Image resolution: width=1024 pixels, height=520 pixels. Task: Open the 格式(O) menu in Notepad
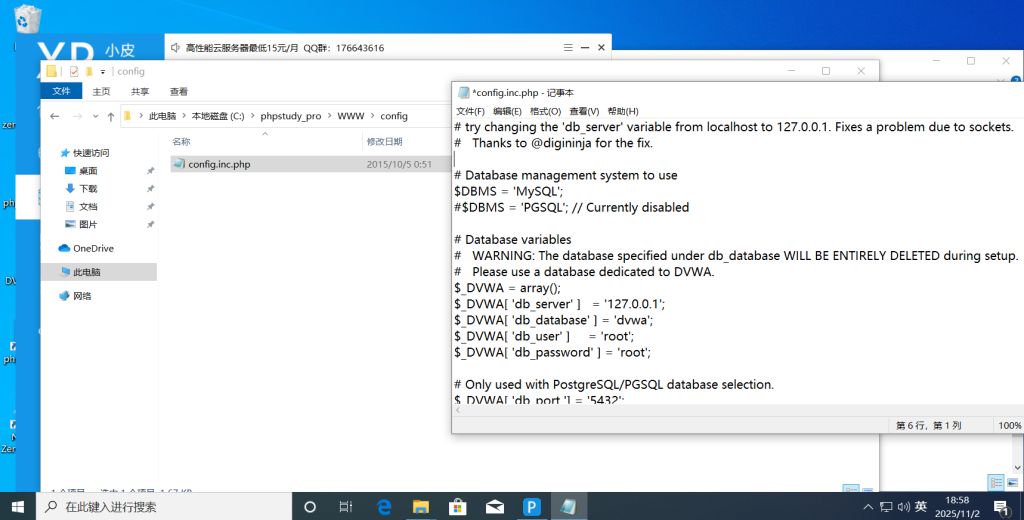click(x=545, y=111)
